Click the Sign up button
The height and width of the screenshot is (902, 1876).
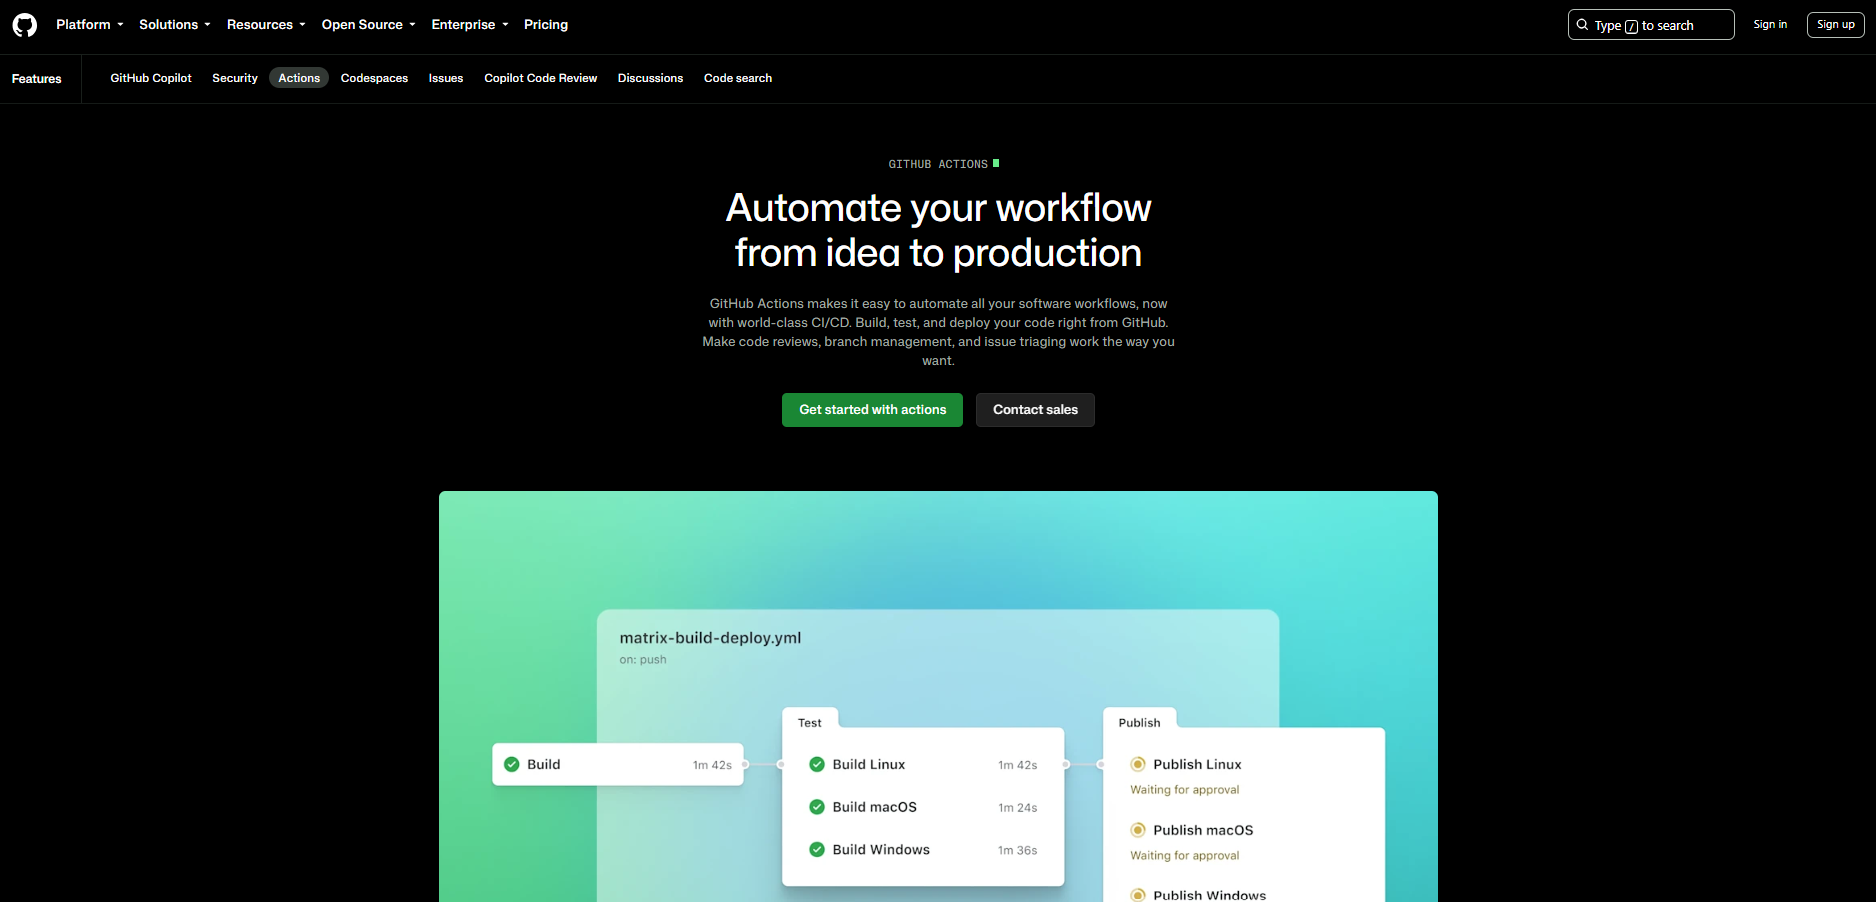point(1836,25)
